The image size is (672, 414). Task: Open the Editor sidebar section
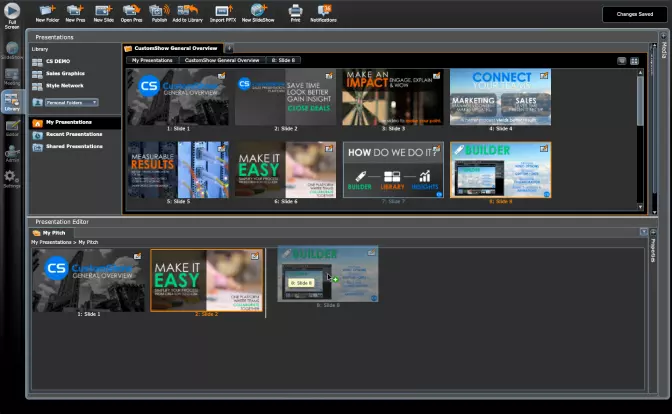click(12, 126)
